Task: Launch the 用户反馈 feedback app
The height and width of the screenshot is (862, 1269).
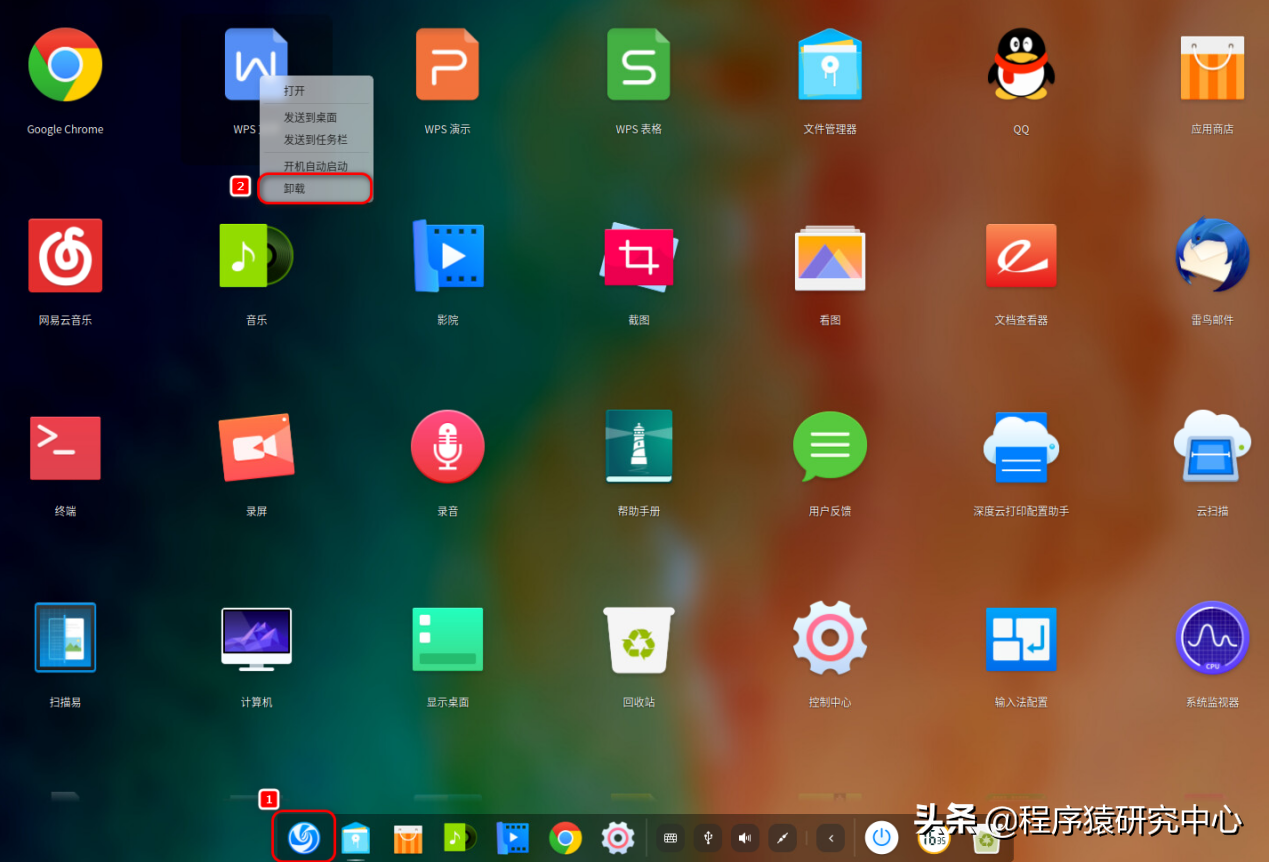Action: pyautogui.click(x=830, y=447)
